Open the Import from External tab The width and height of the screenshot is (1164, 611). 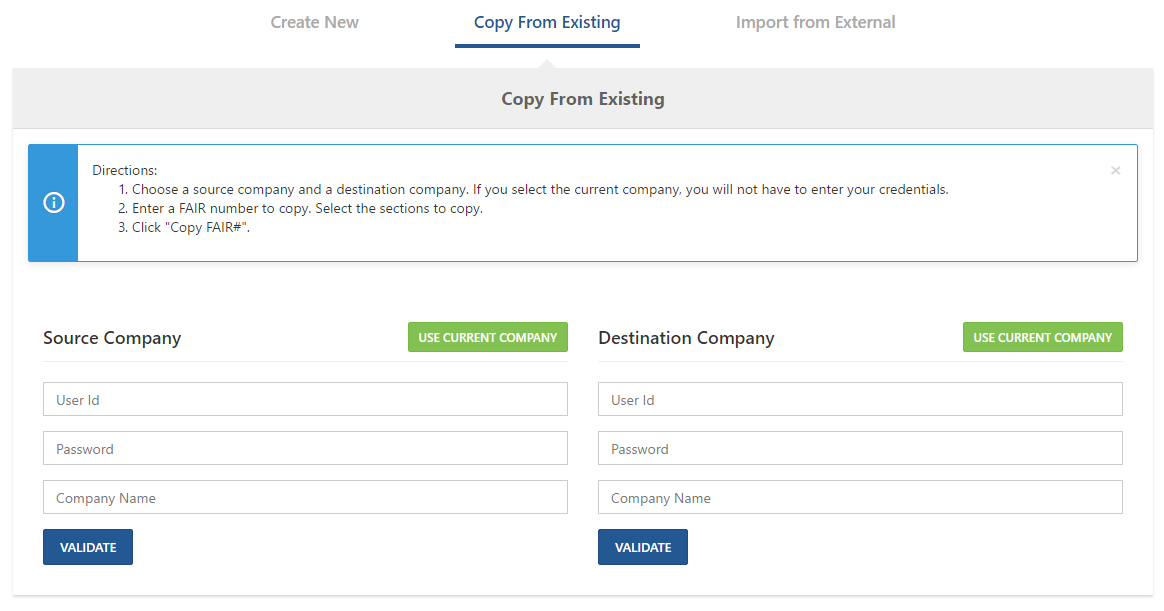(x=815, y=22)
